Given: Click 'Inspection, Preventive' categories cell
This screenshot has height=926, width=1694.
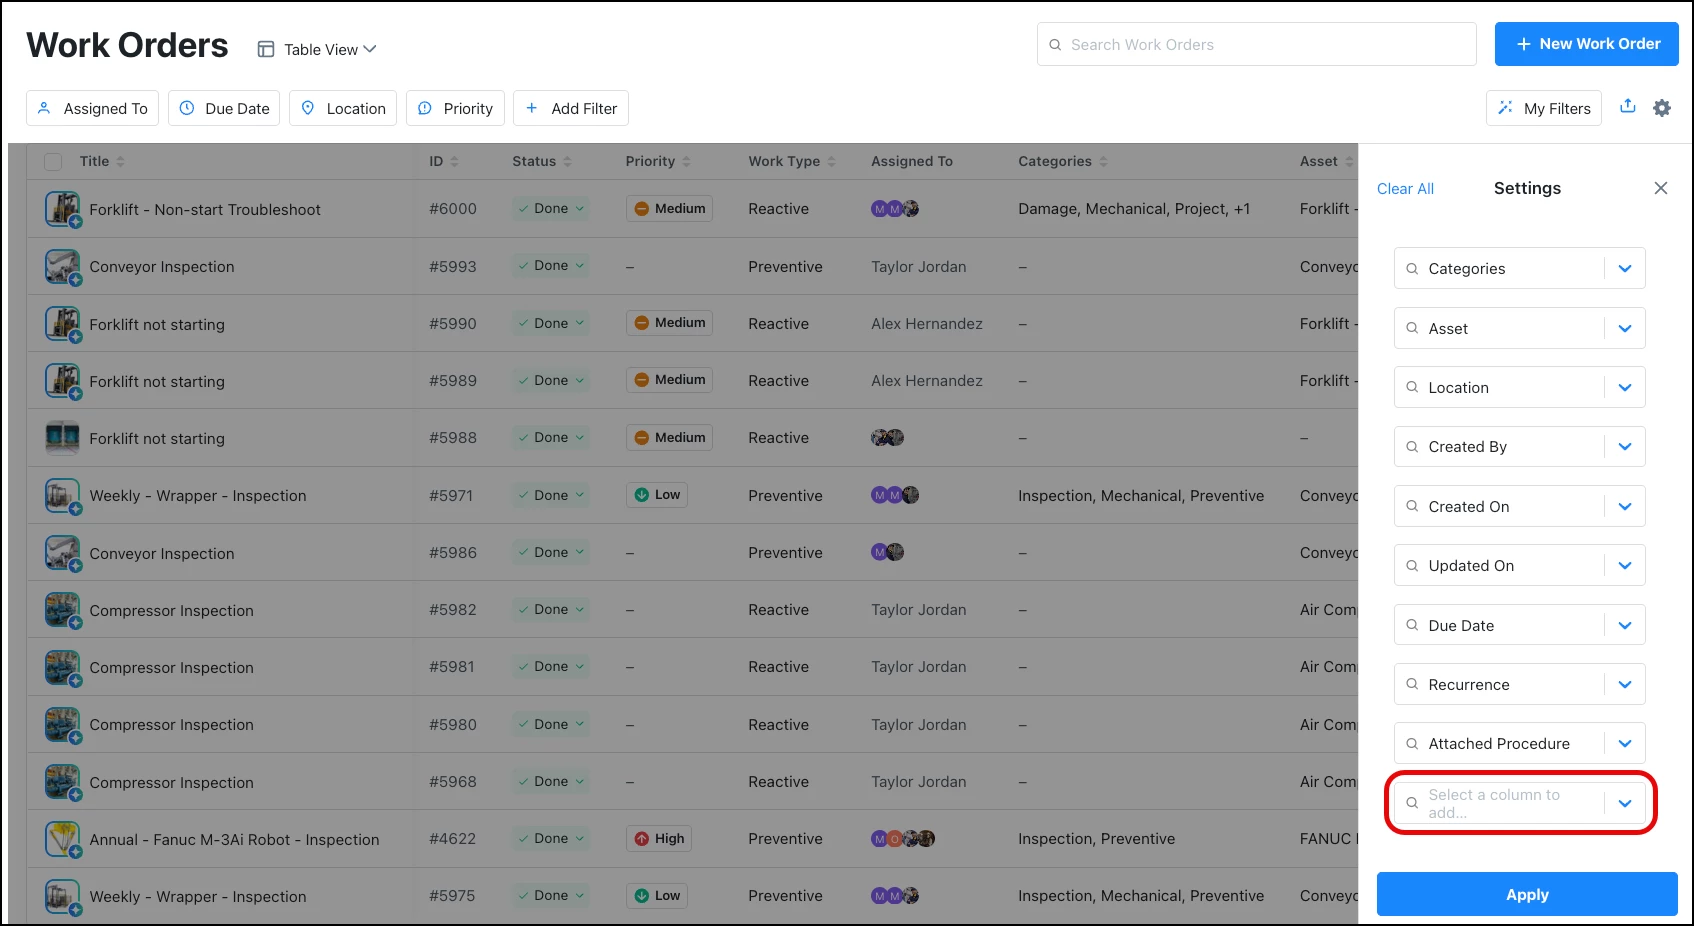Looking at the screenshot, I should coord(1096,839).
